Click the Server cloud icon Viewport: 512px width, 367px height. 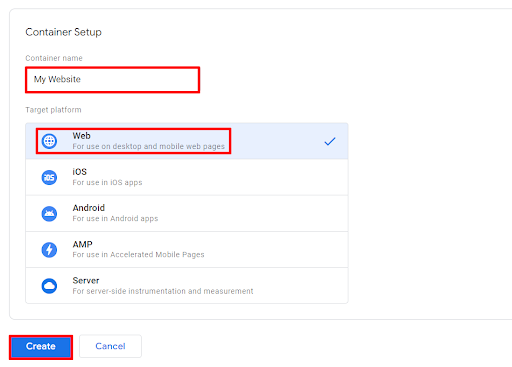click(x=49, y=286)
